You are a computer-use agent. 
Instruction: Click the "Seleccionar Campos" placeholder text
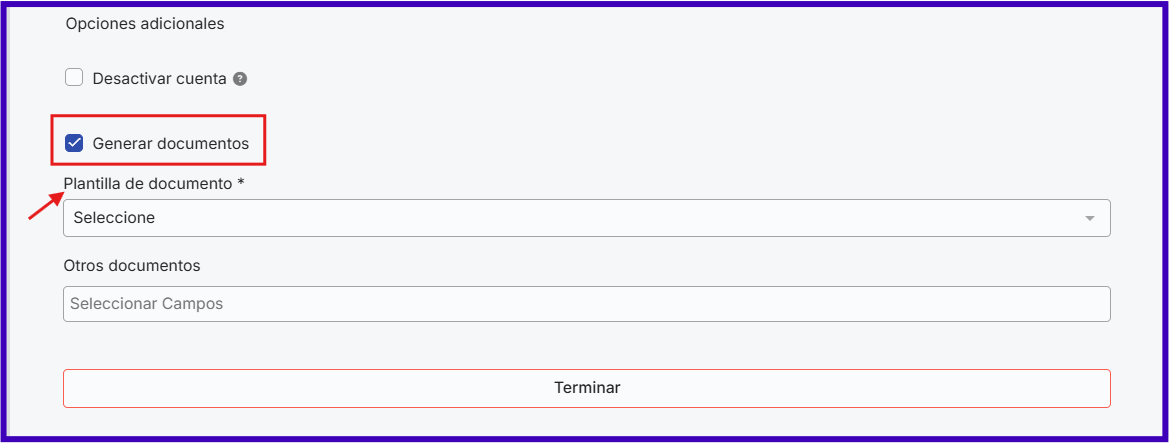pyautogui.click(x=146, y=304)
